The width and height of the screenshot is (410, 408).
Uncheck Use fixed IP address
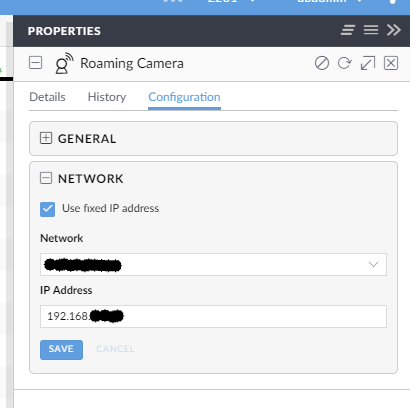(x=47, y=209)
